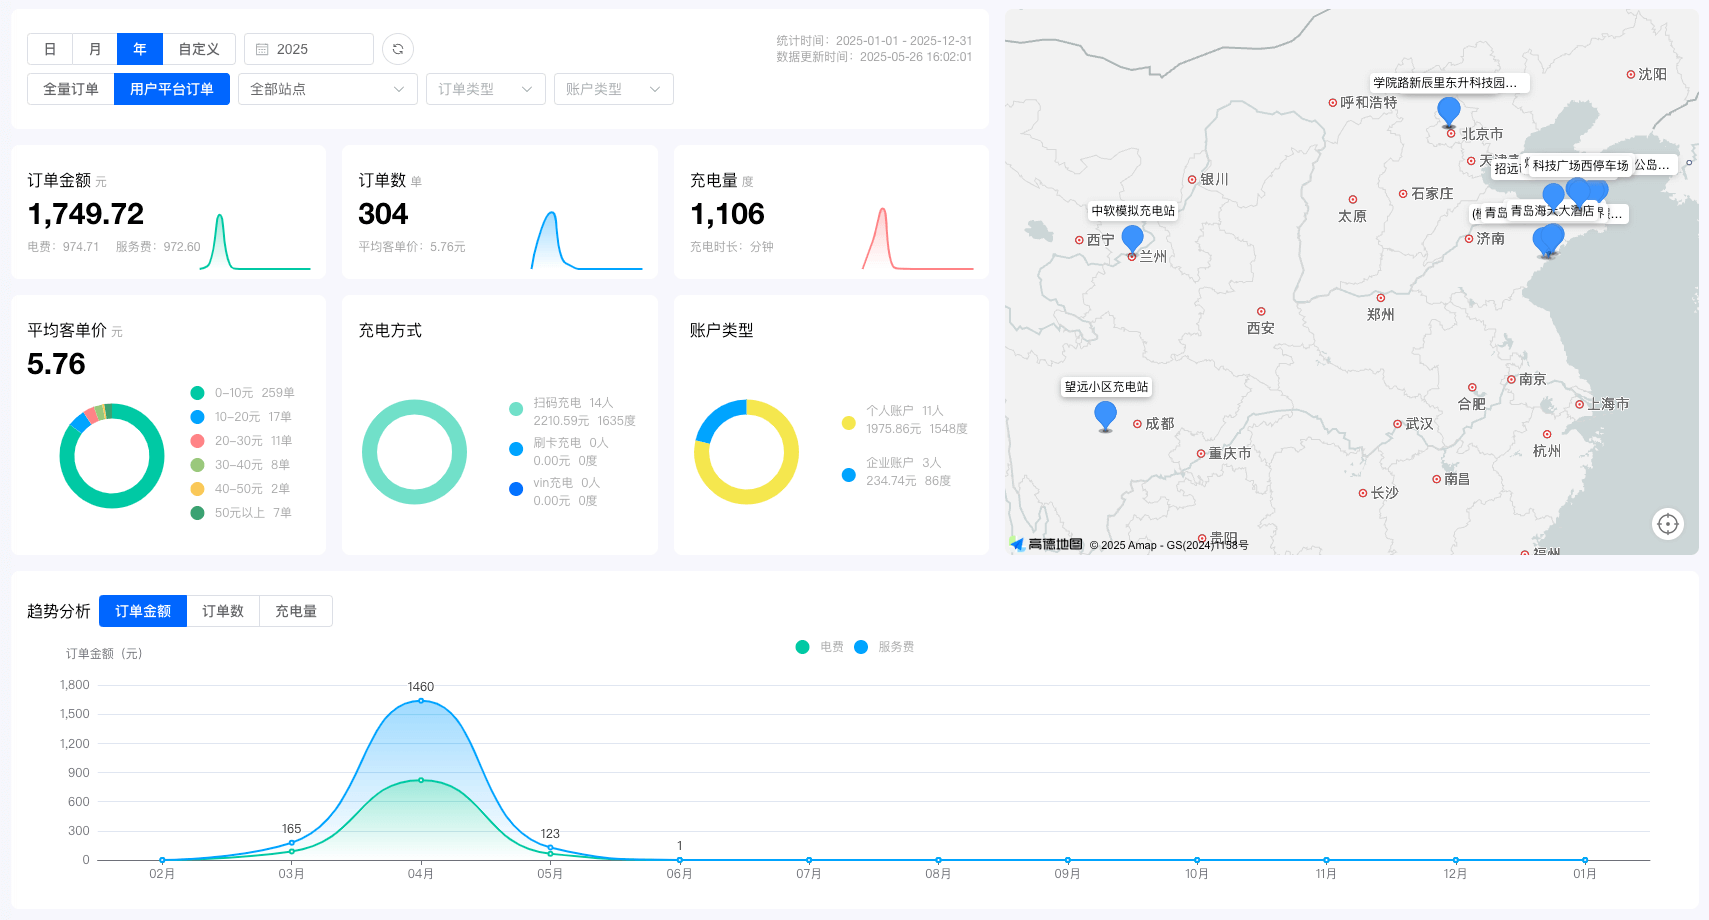Viewport: 1709px width, 920px height.
Task: Click the 高德地图 logo on map
Action: [1046, 544]
